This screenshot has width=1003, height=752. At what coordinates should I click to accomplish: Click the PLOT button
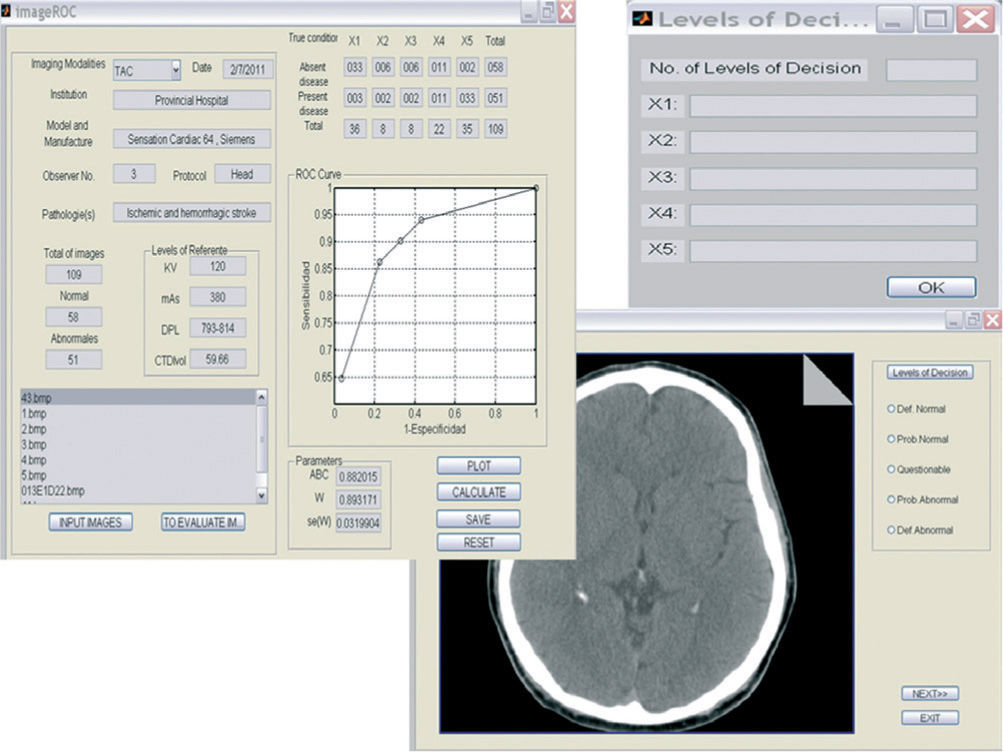[x=478, y=466]
